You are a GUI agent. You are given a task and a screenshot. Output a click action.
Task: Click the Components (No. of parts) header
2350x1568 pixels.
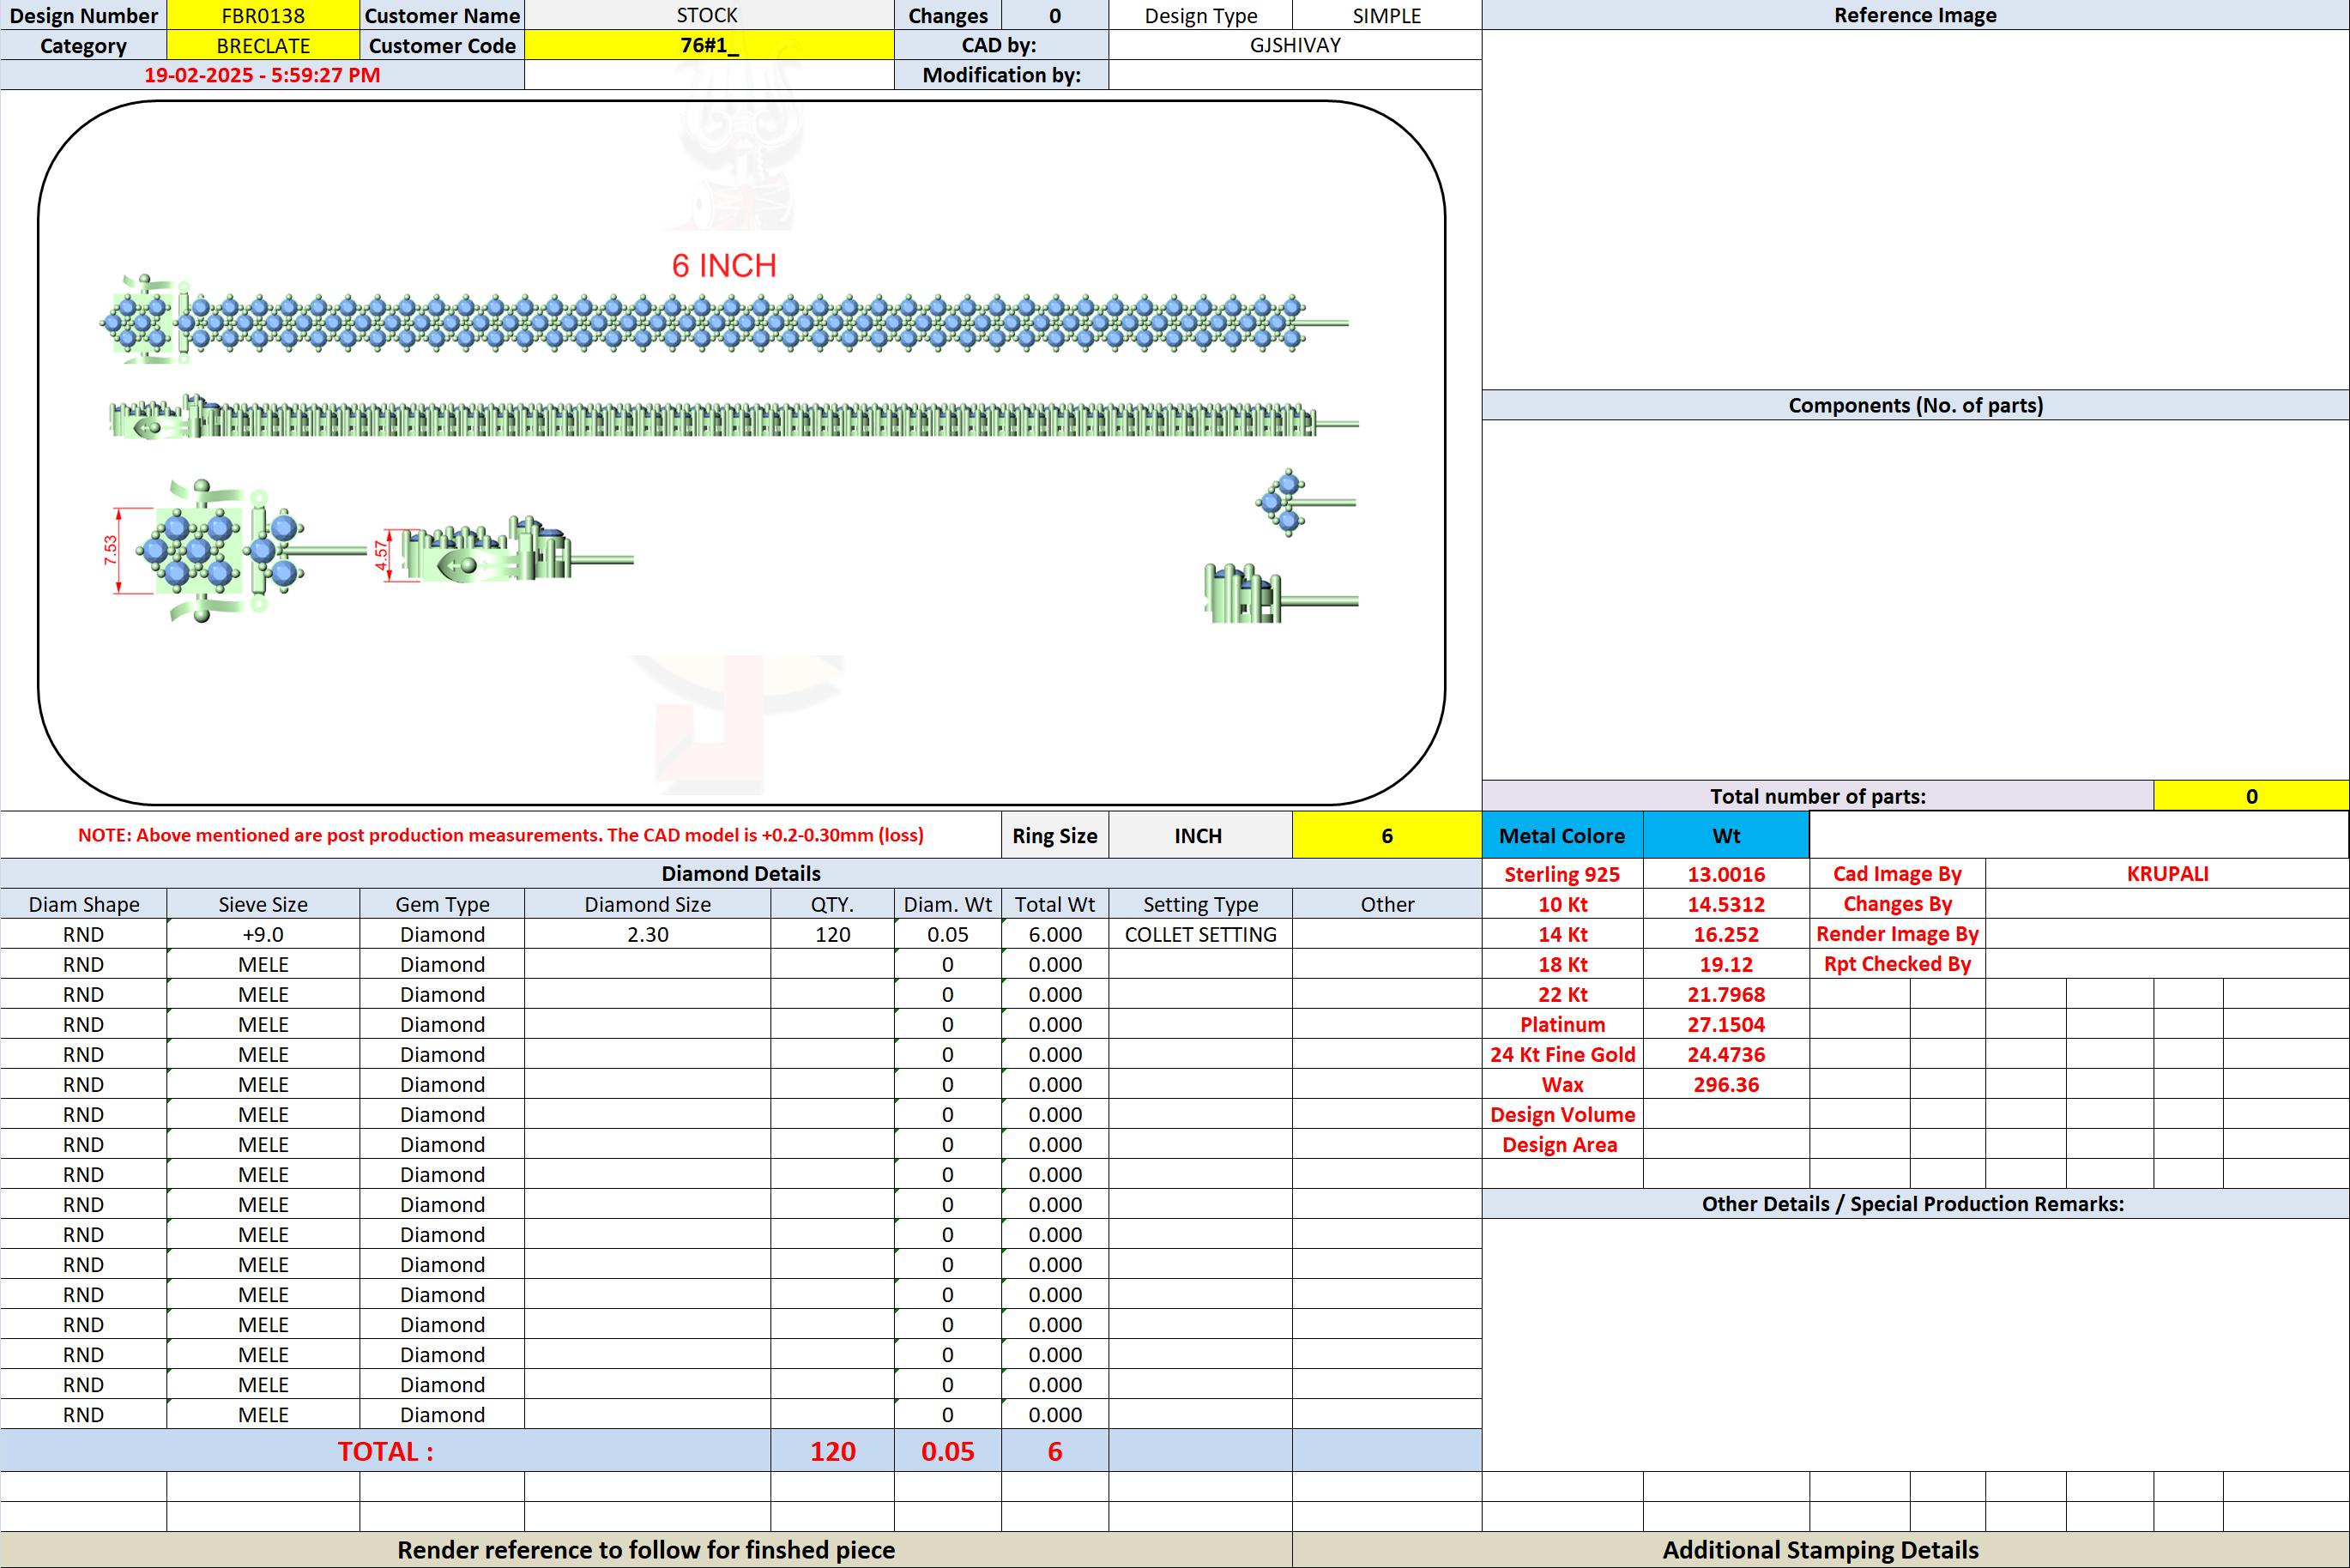pos(1915,405)
